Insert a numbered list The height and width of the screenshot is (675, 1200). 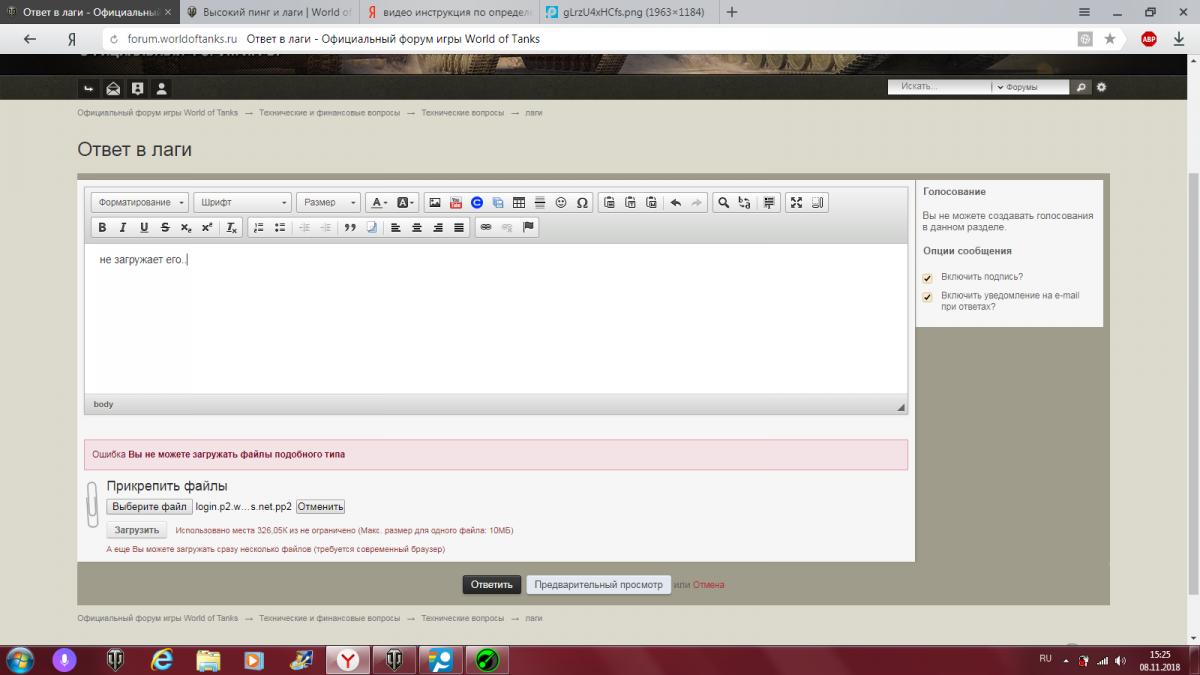coord(259,227)
